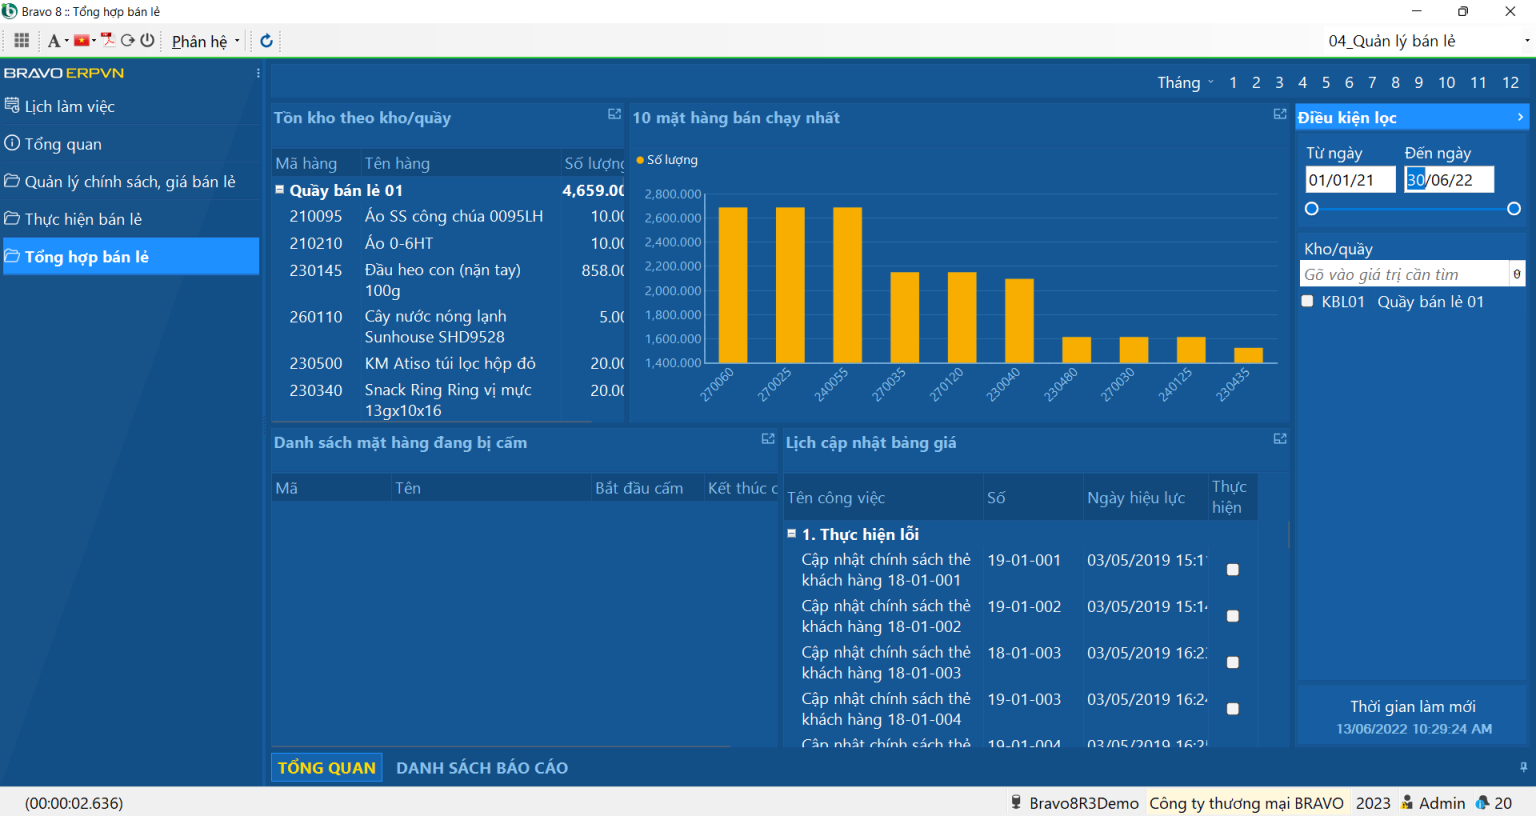Click the pin icon at bottom right
Screen dimensions: 1536x816
tap(1523, 767)
